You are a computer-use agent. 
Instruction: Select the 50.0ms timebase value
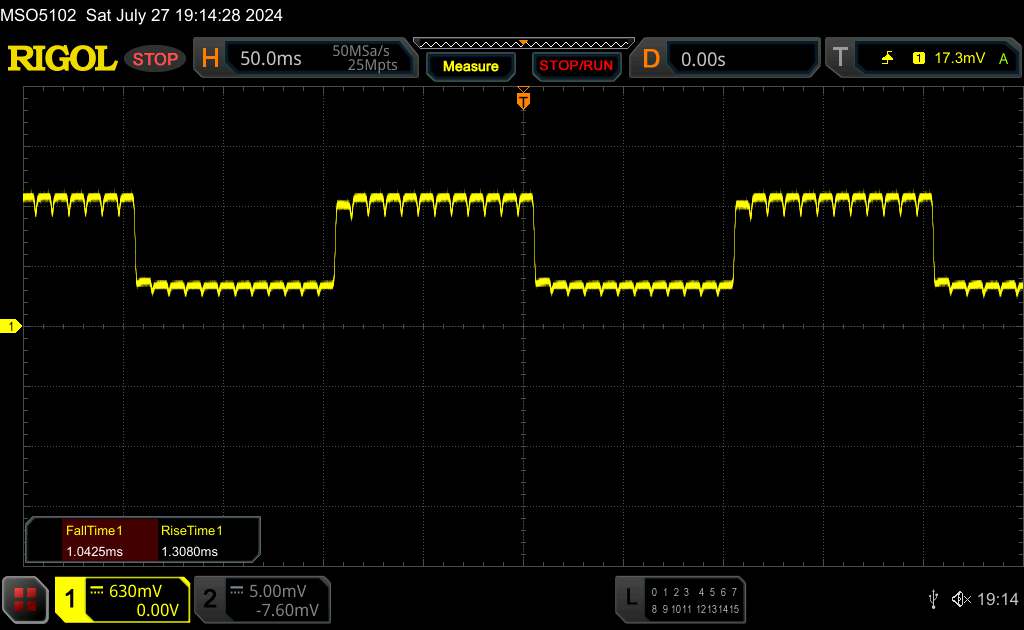(270, 59)
